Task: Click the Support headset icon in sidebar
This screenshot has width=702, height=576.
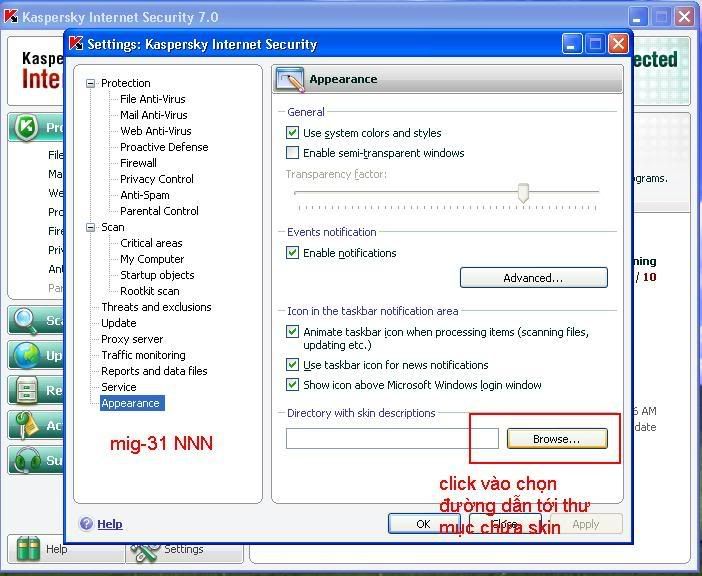Action: coord(26,460)
